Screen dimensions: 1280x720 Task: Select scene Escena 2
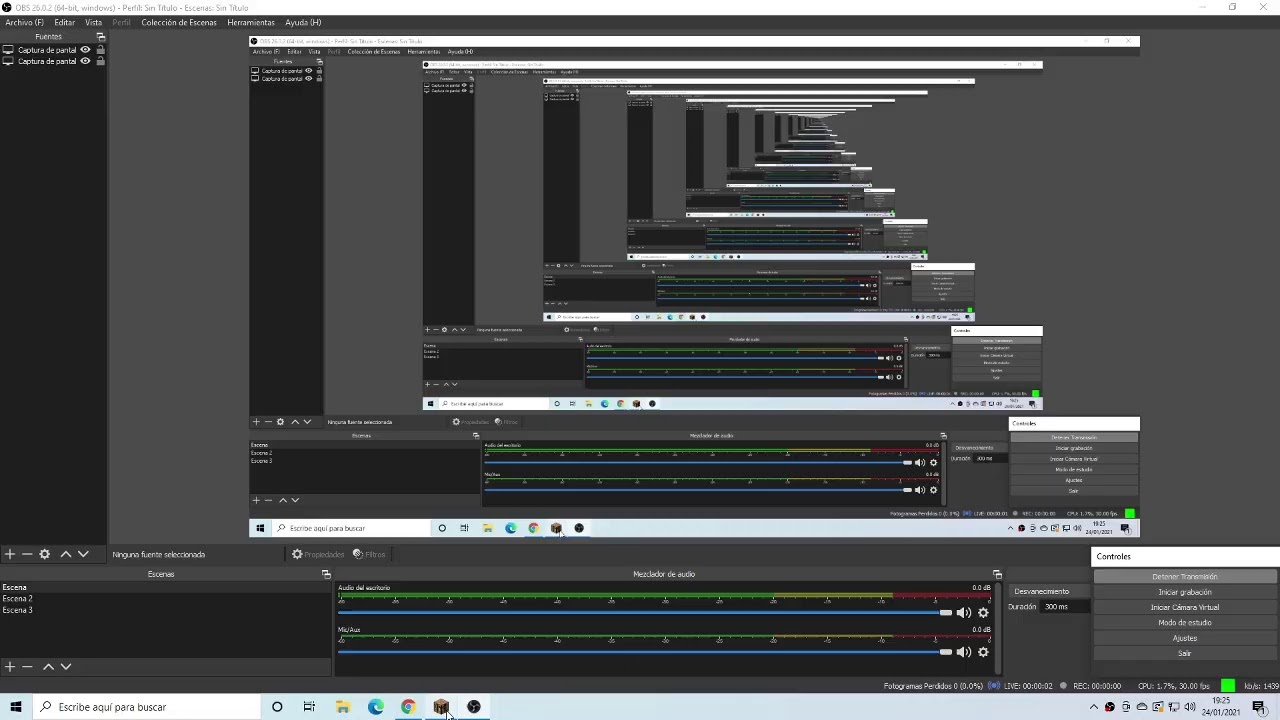(x=165, y=598)
